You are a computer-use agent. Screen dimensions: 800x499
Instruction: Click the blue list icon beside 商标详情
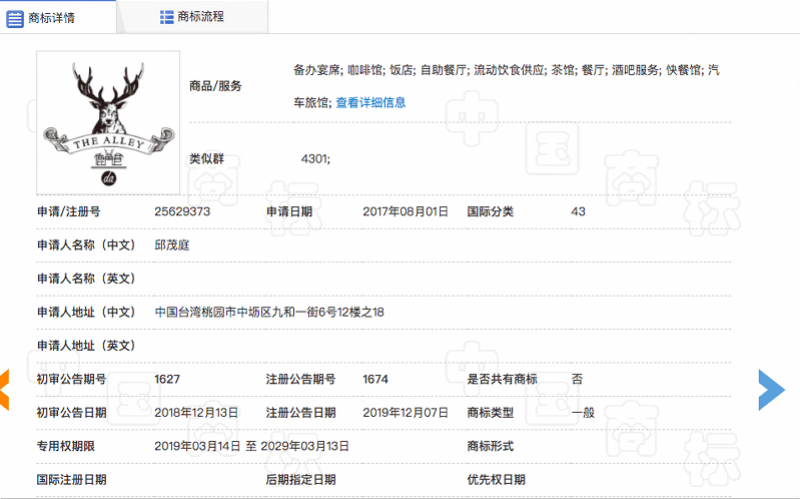pos(15,19)
